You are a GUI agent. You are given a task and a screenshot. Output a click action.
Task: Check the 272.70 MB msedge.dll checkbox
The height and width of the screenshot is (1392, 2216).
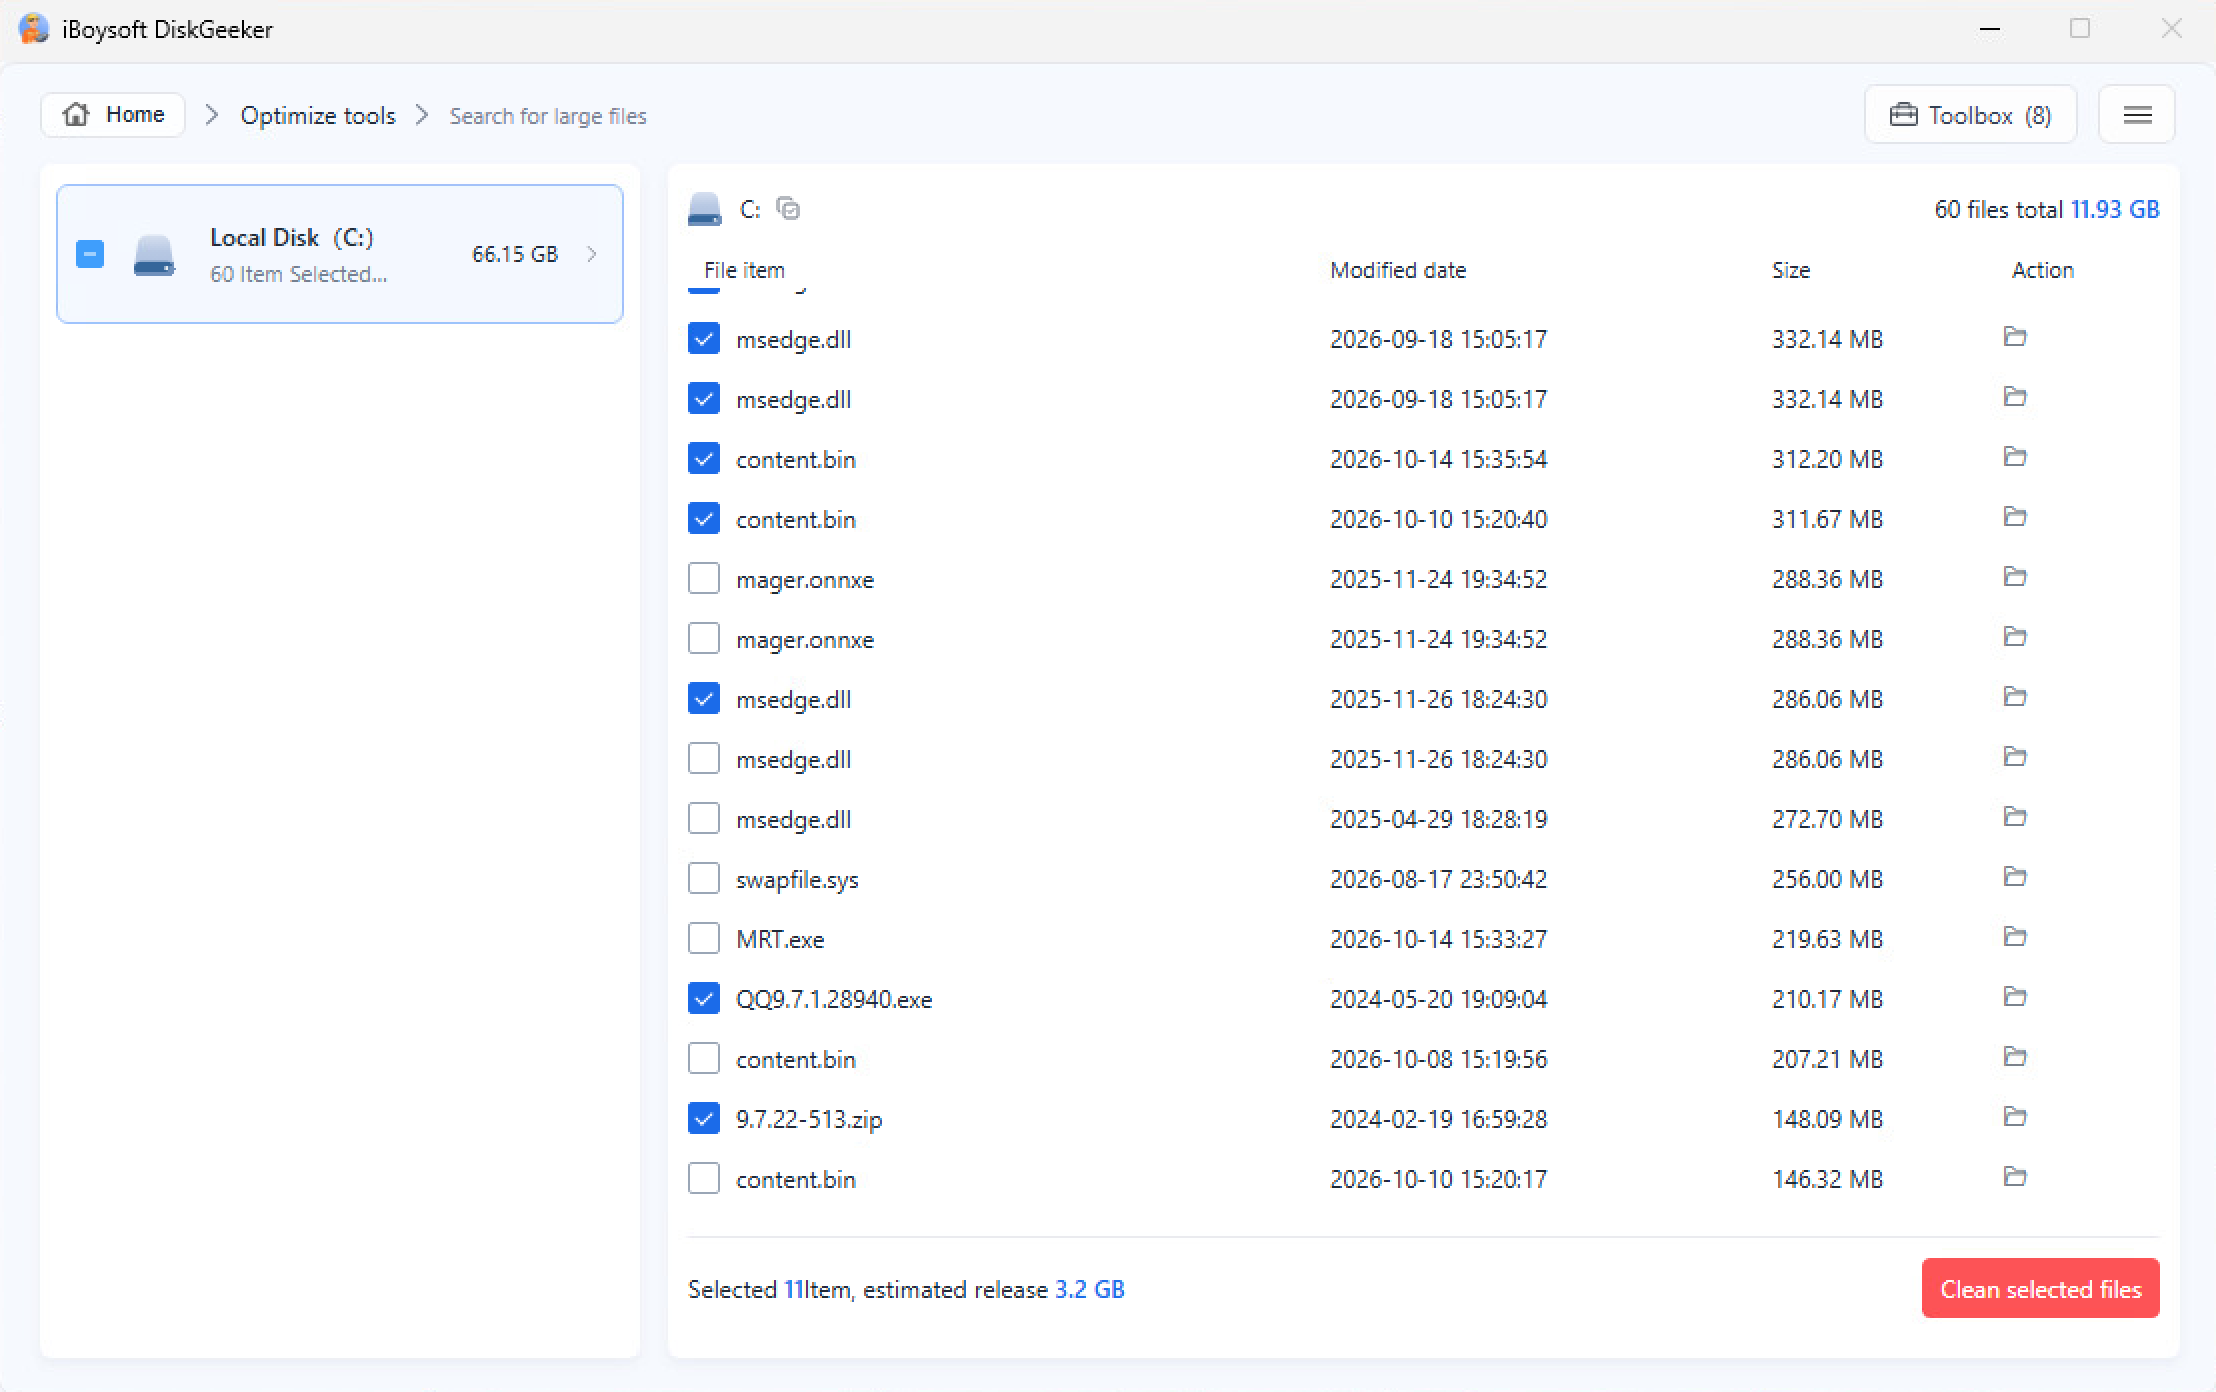[704, 819]
